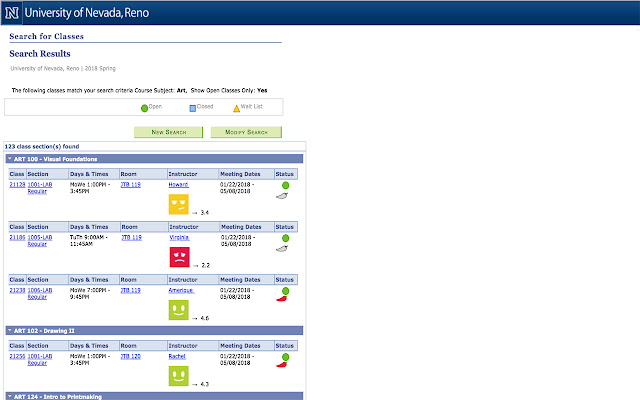
Task: Open room JTB 119 link in Virginia's row
Action: (x=131, y=238)
